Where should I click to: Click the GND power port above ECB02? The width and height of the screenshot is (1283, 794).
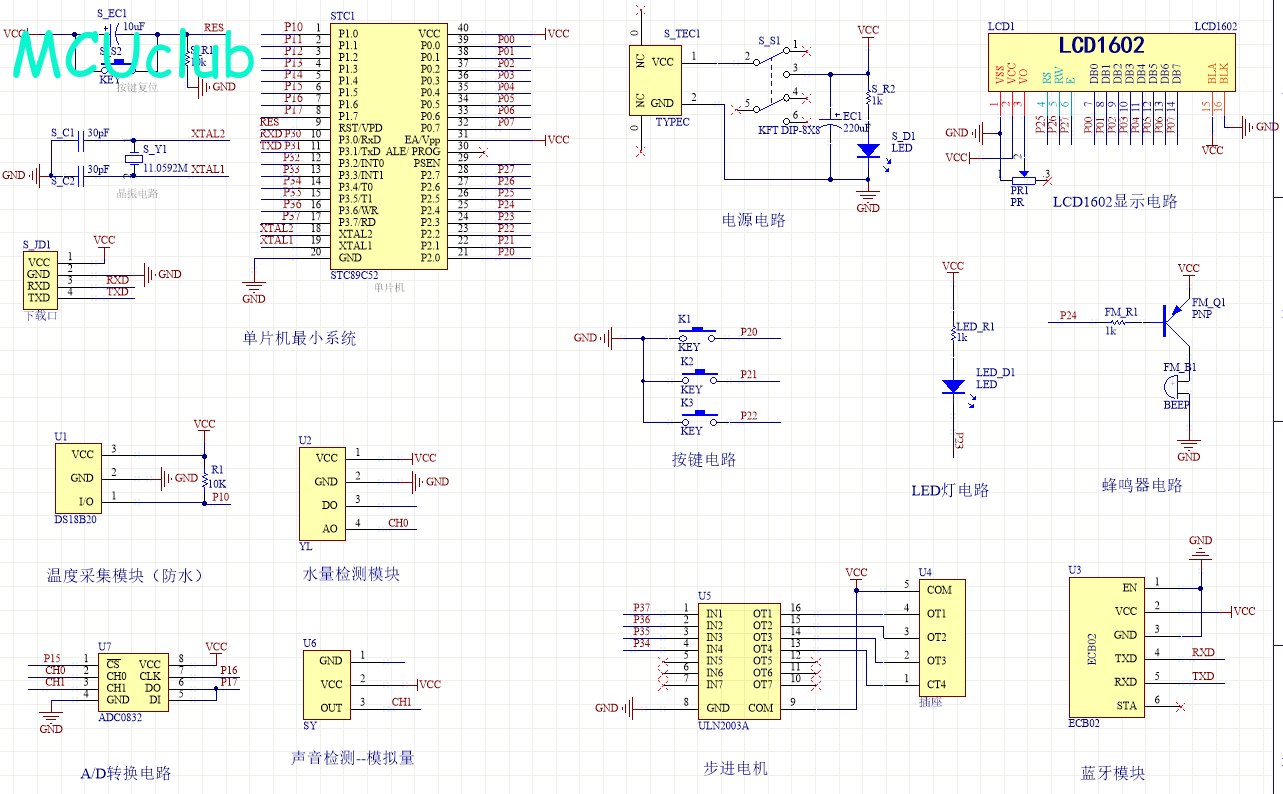click(1200, 546)
